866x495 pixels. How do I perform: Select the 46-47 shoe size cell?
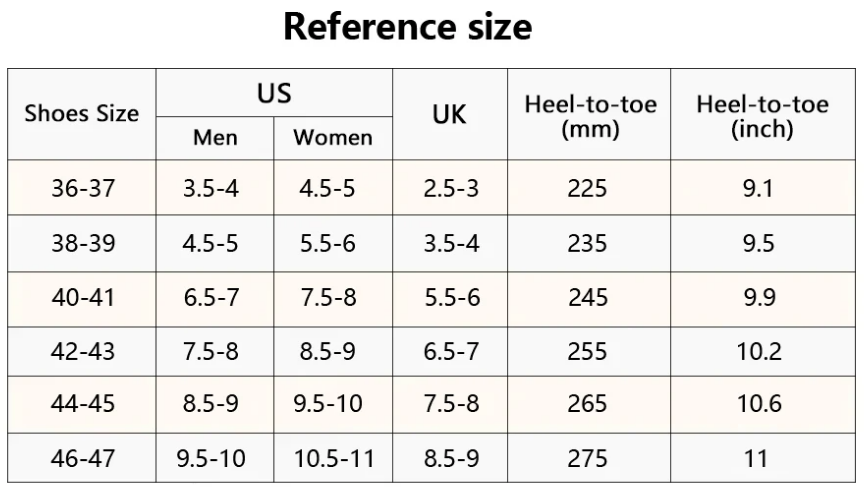(x=82, y=458)
